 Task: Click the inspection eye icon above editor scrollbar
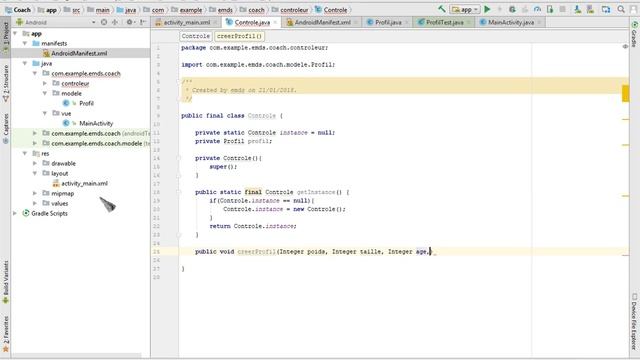pyautogui.click(x=625, y=47)
